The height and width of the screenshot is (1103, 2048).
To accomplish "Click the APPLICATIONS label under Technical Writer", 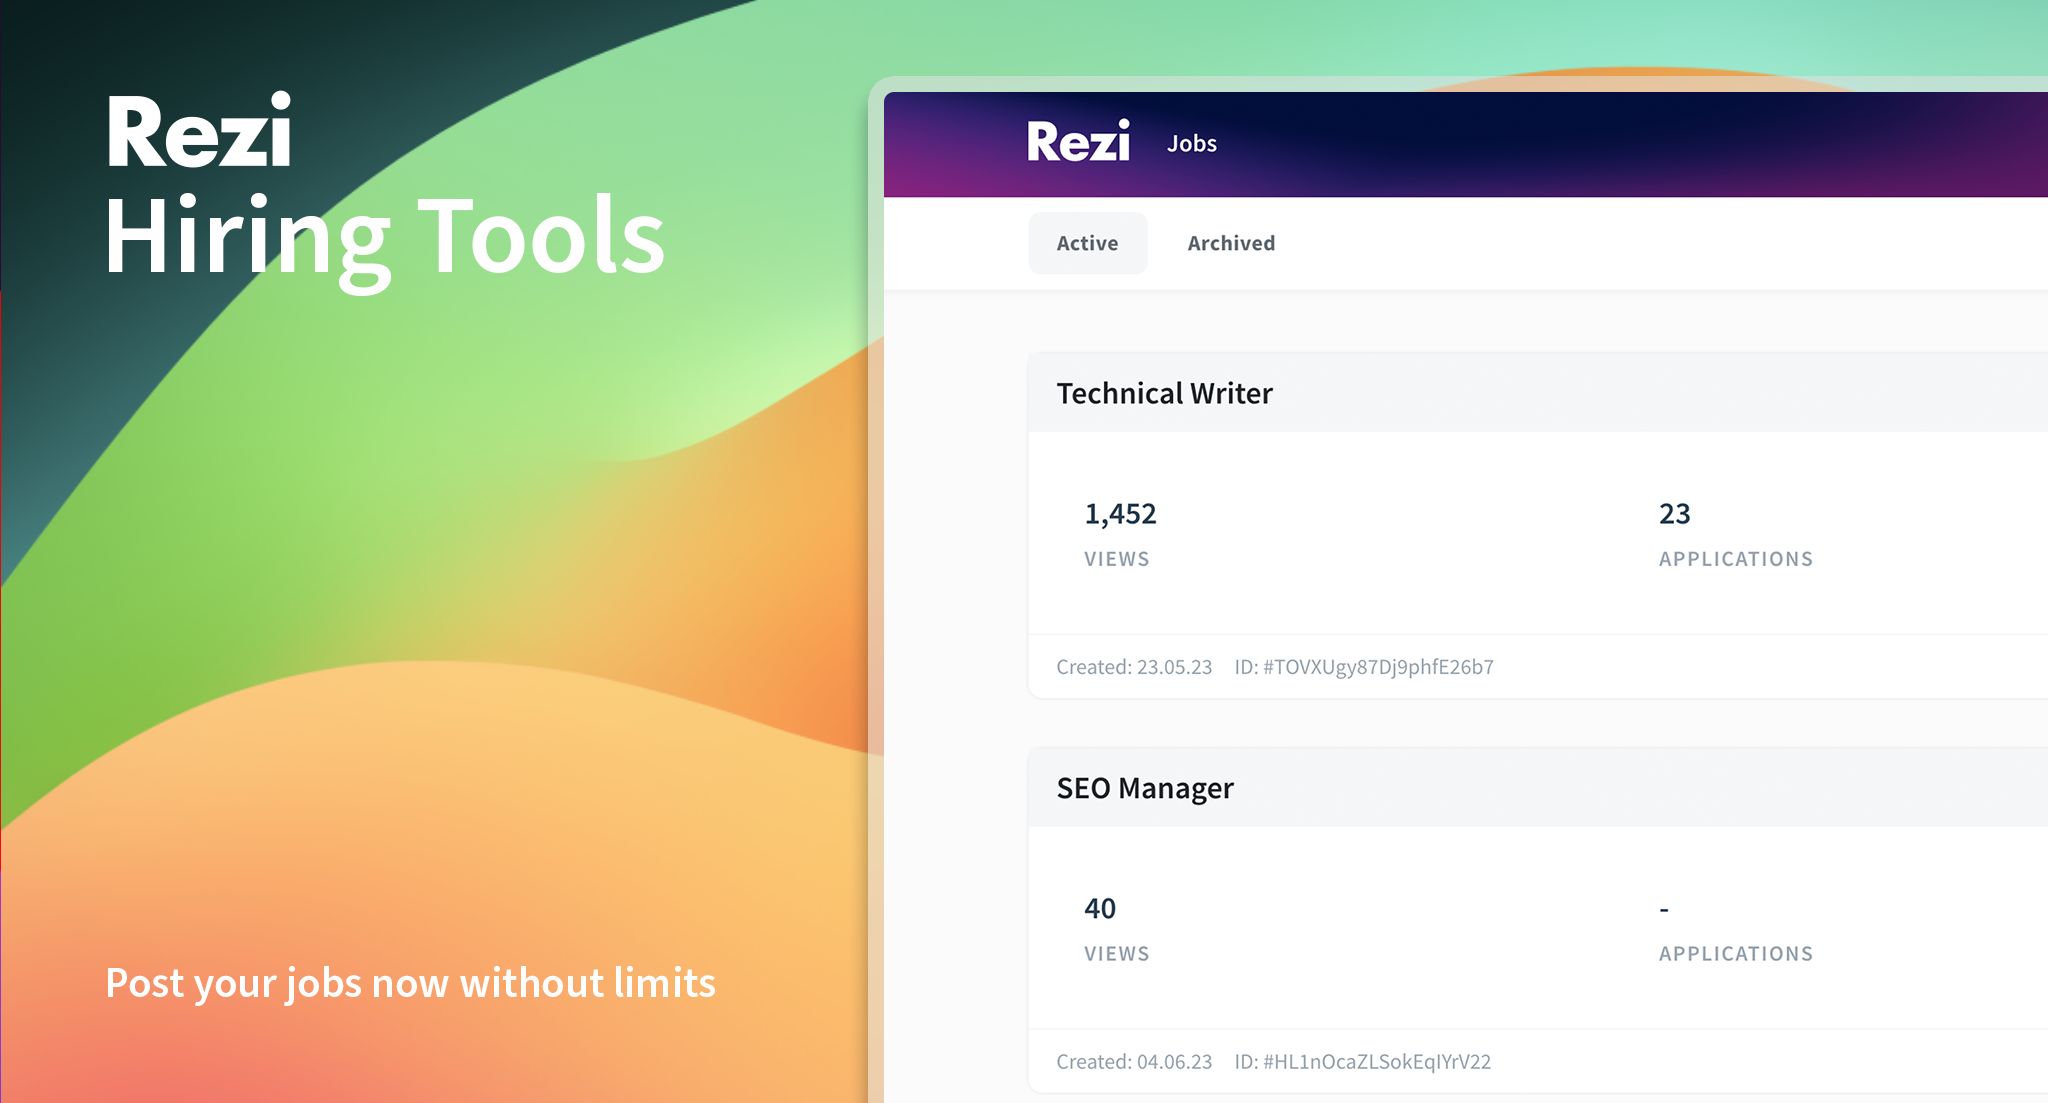I will pos(1735,559).
